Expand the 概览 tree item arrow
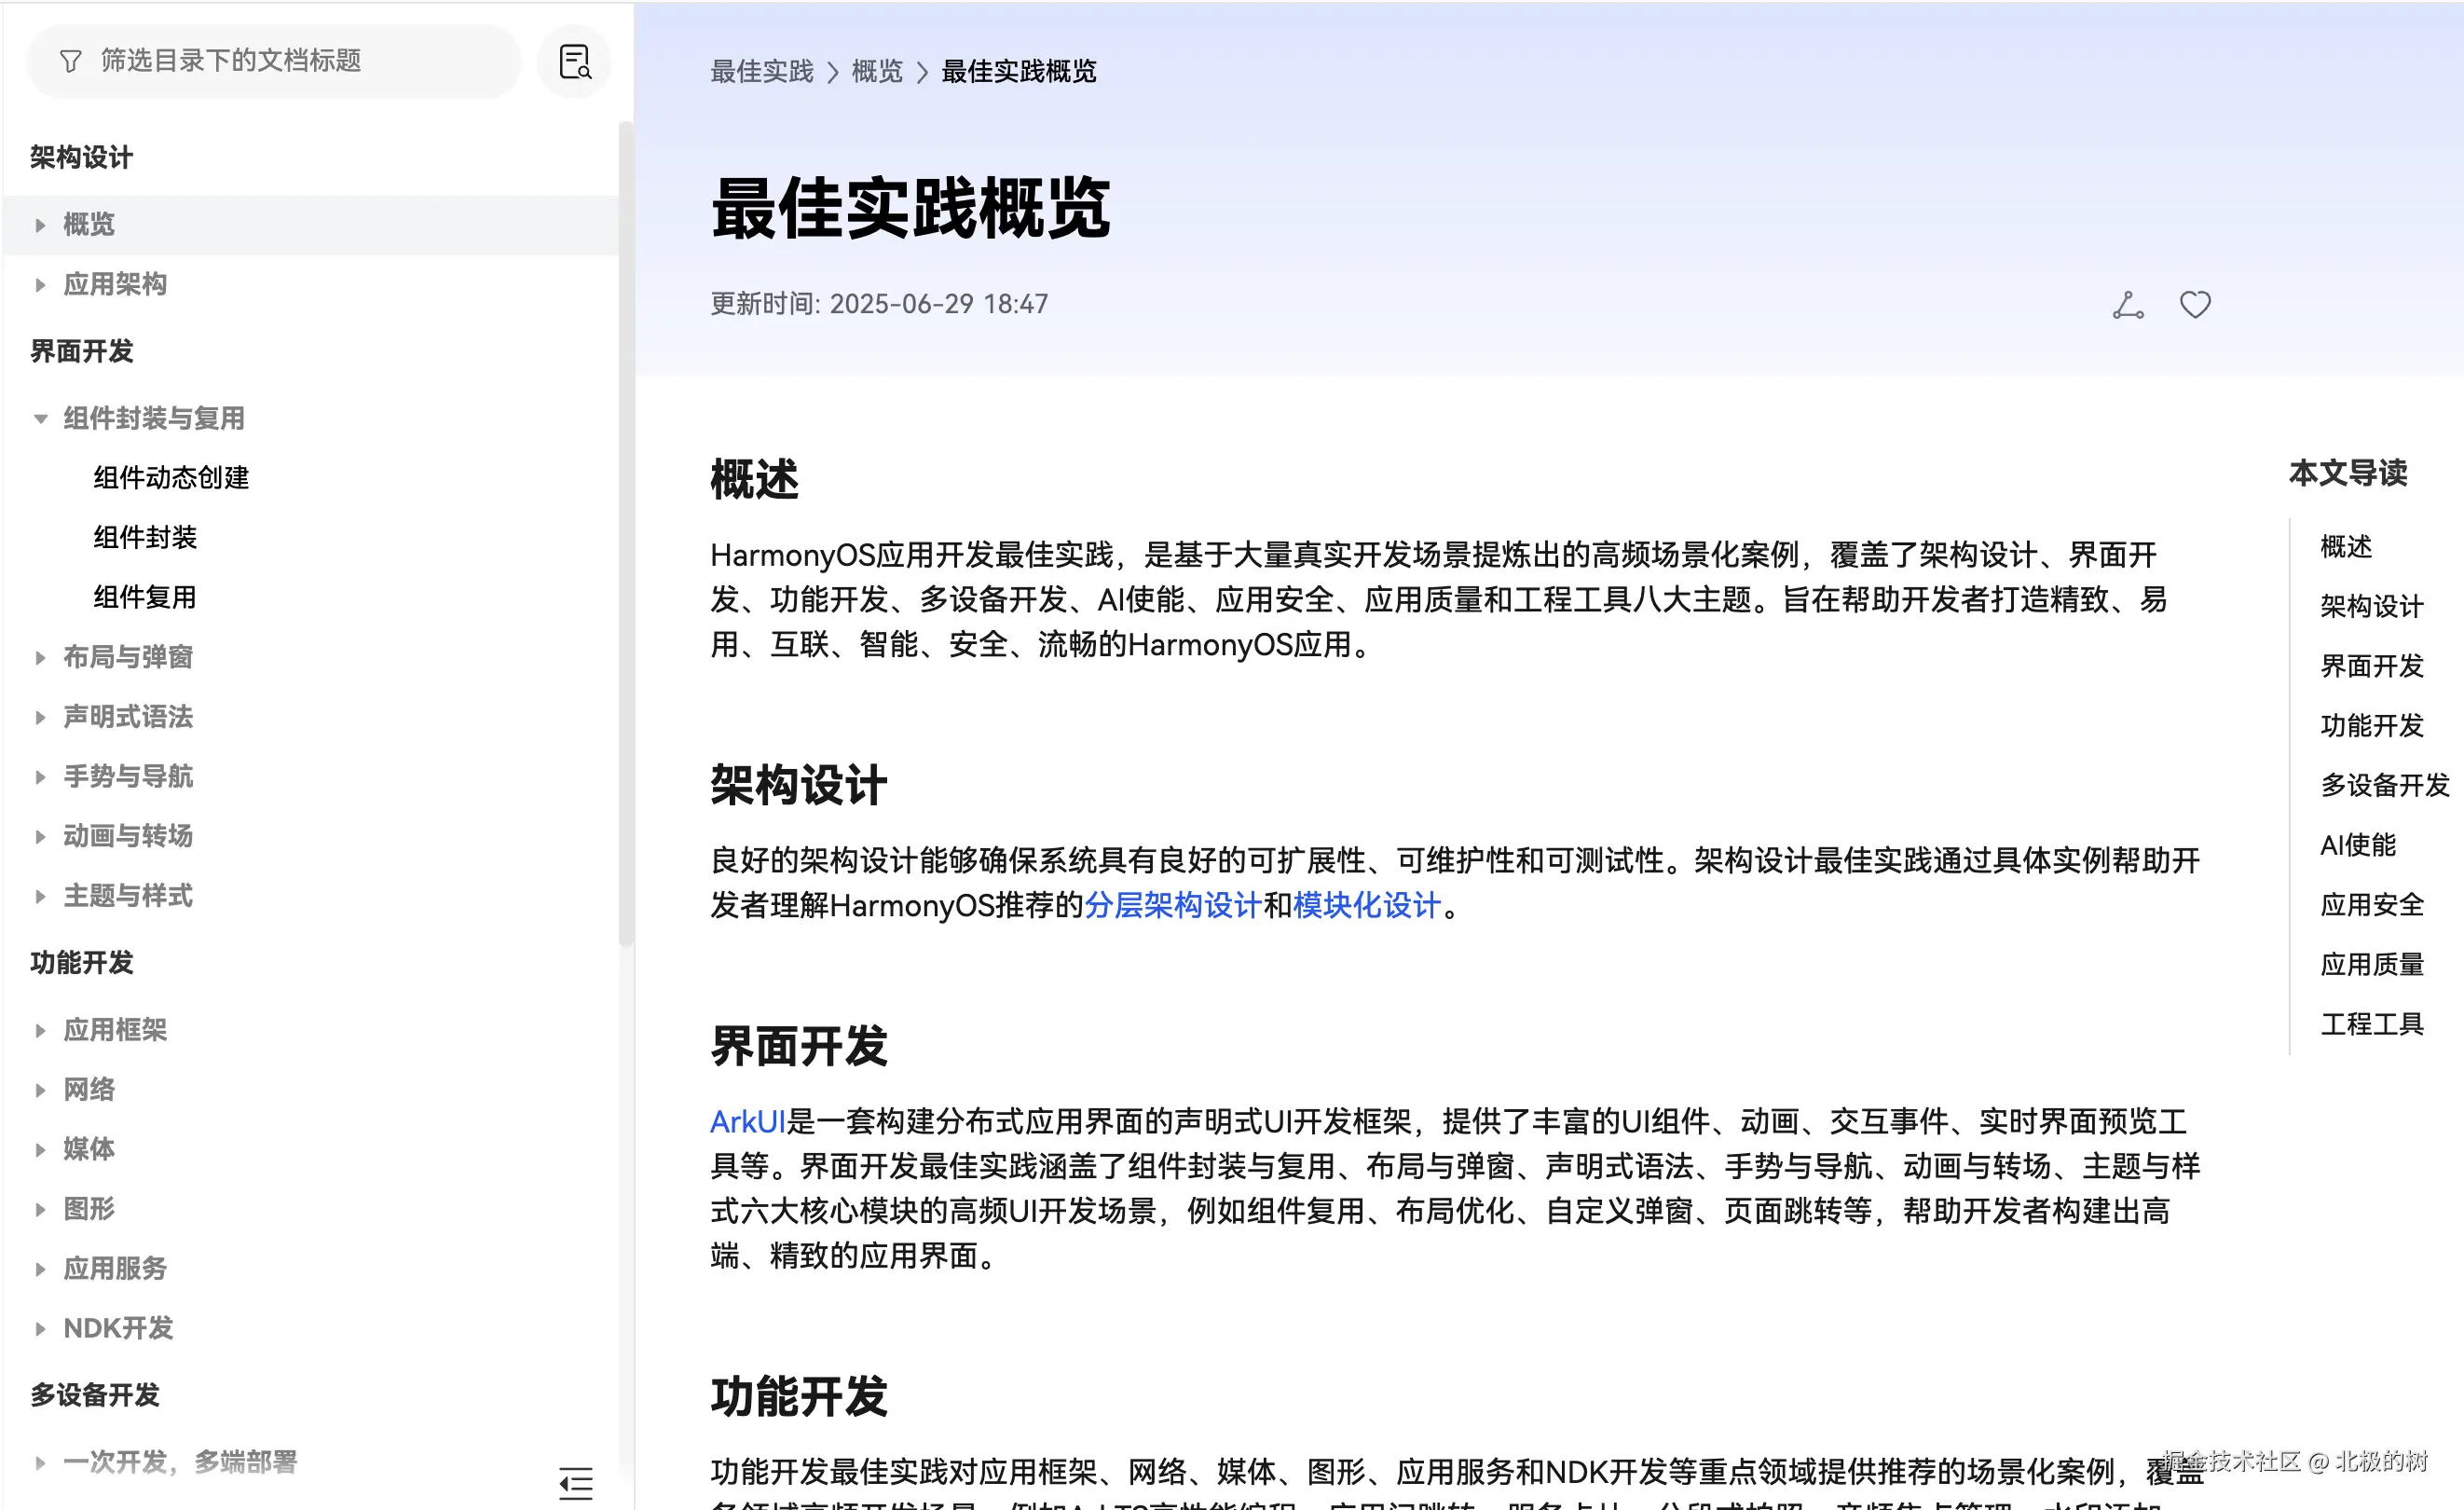This screenshot has height=1510, width=2464. click(x=40, y=225)
